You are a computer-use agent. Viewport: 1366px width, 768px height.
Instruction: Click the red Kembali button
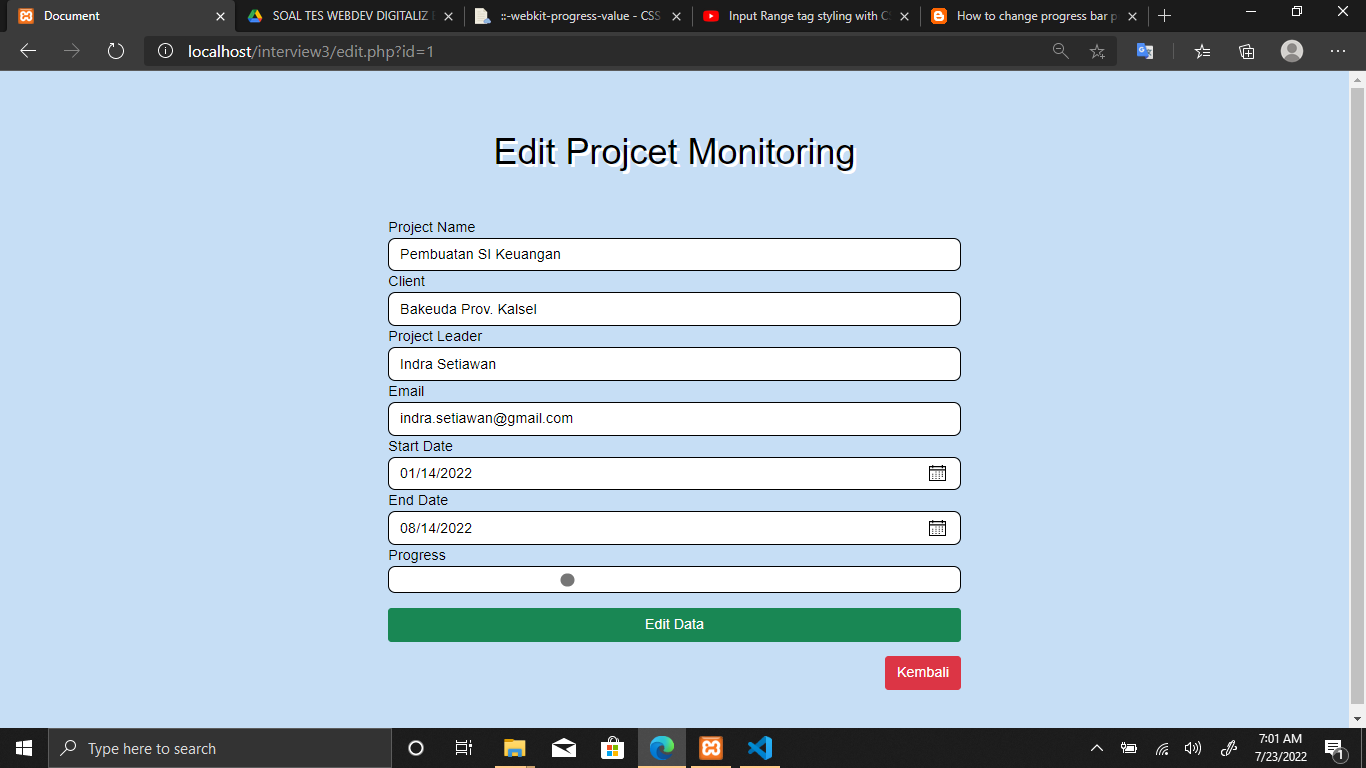pyautogui.click(x=923, y=673)
